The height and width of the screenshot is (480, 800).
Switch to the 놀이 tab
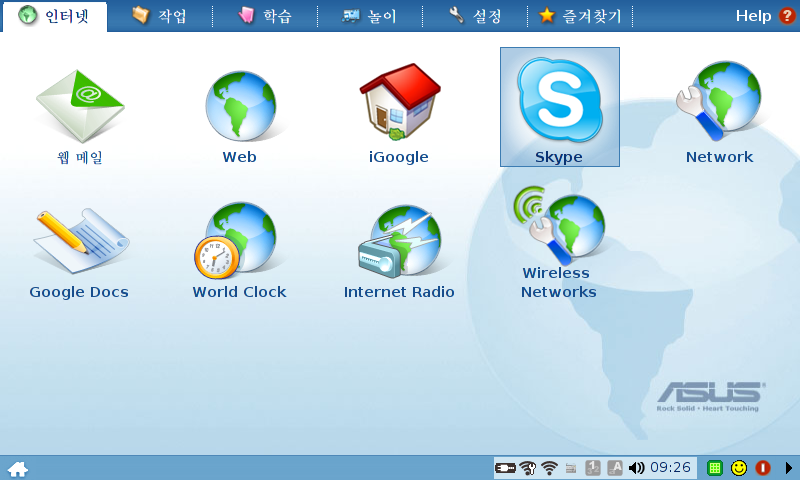(x=369, y=16)
